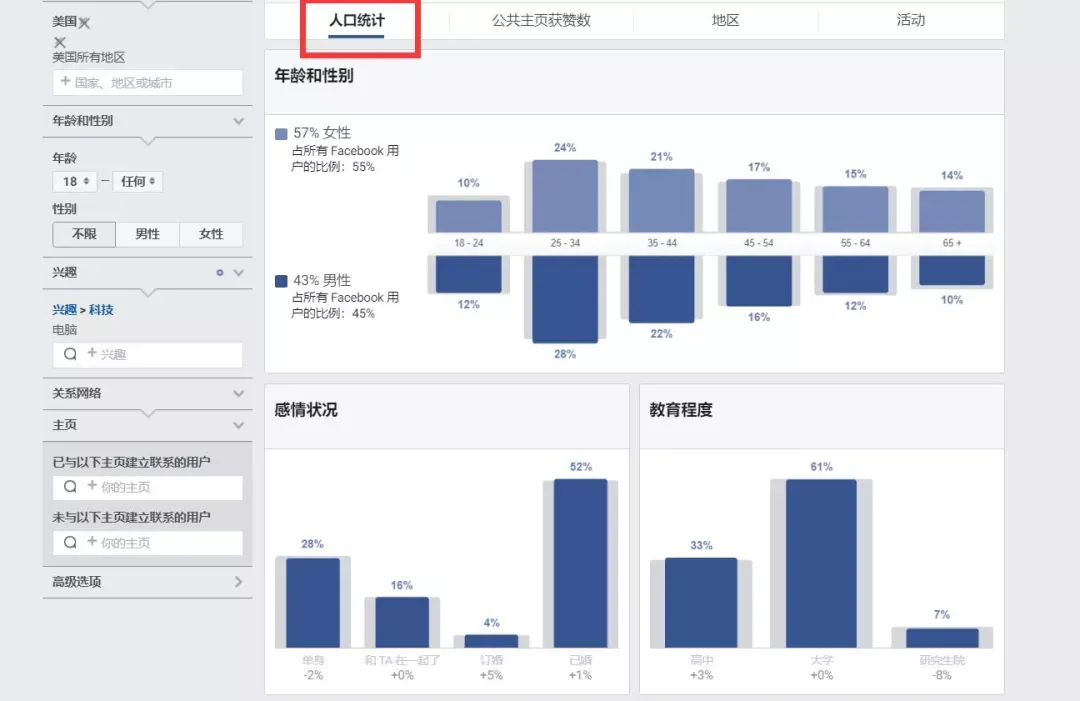
Task: Open the minimum age 18 dropdown
Action: click(x=74, y=181)
